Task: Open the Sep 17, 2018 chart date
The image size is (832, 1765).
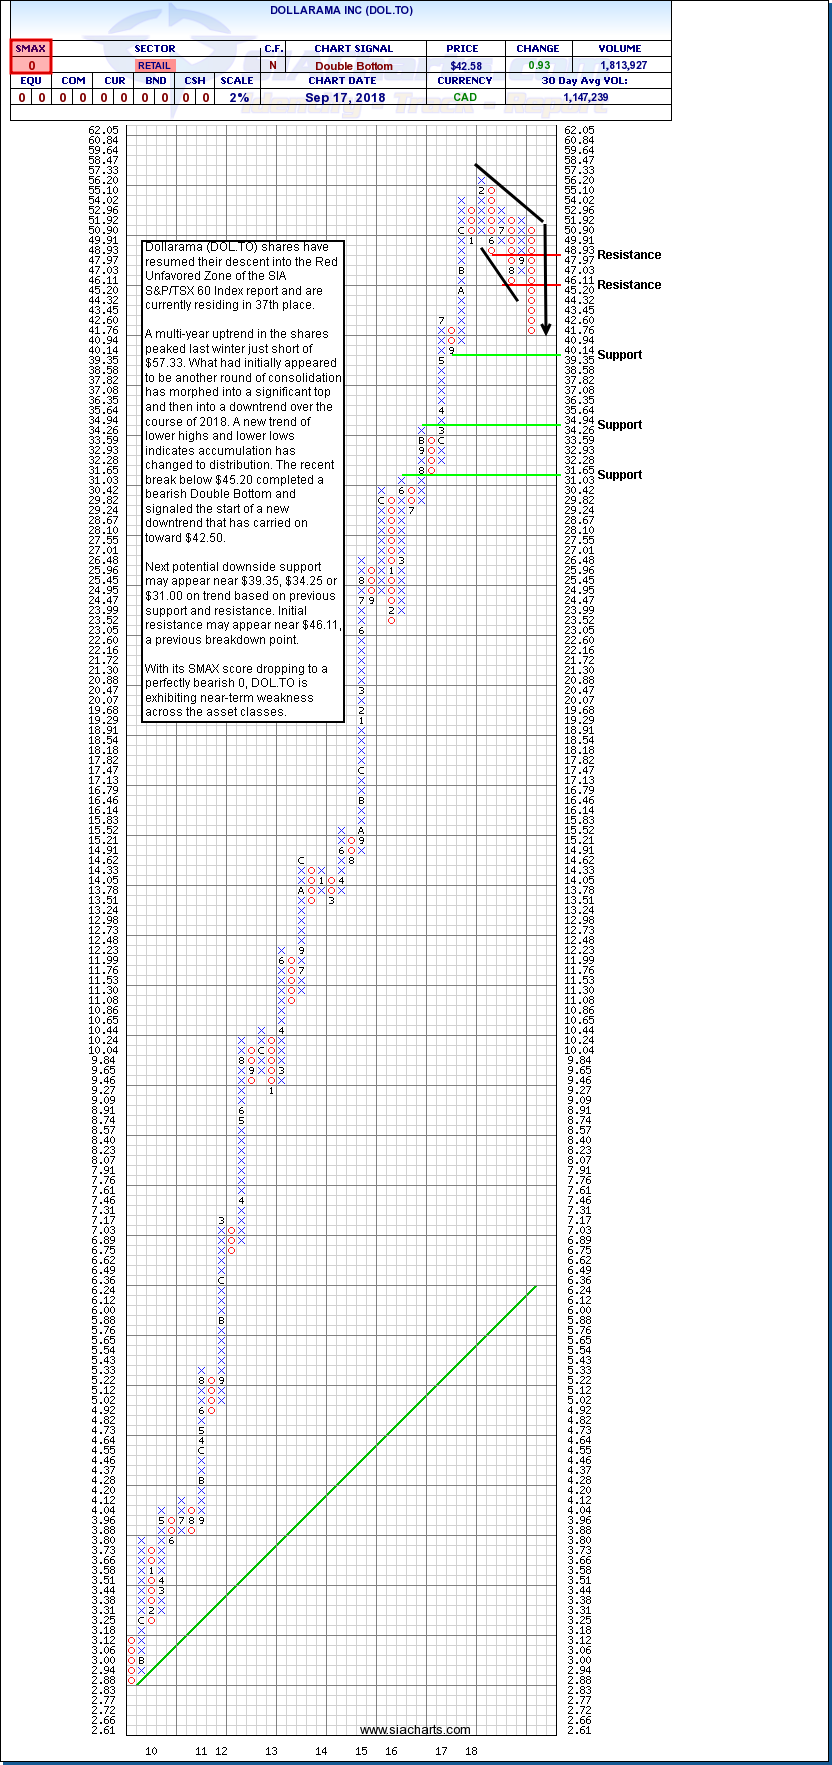Action: pos(343,97)
